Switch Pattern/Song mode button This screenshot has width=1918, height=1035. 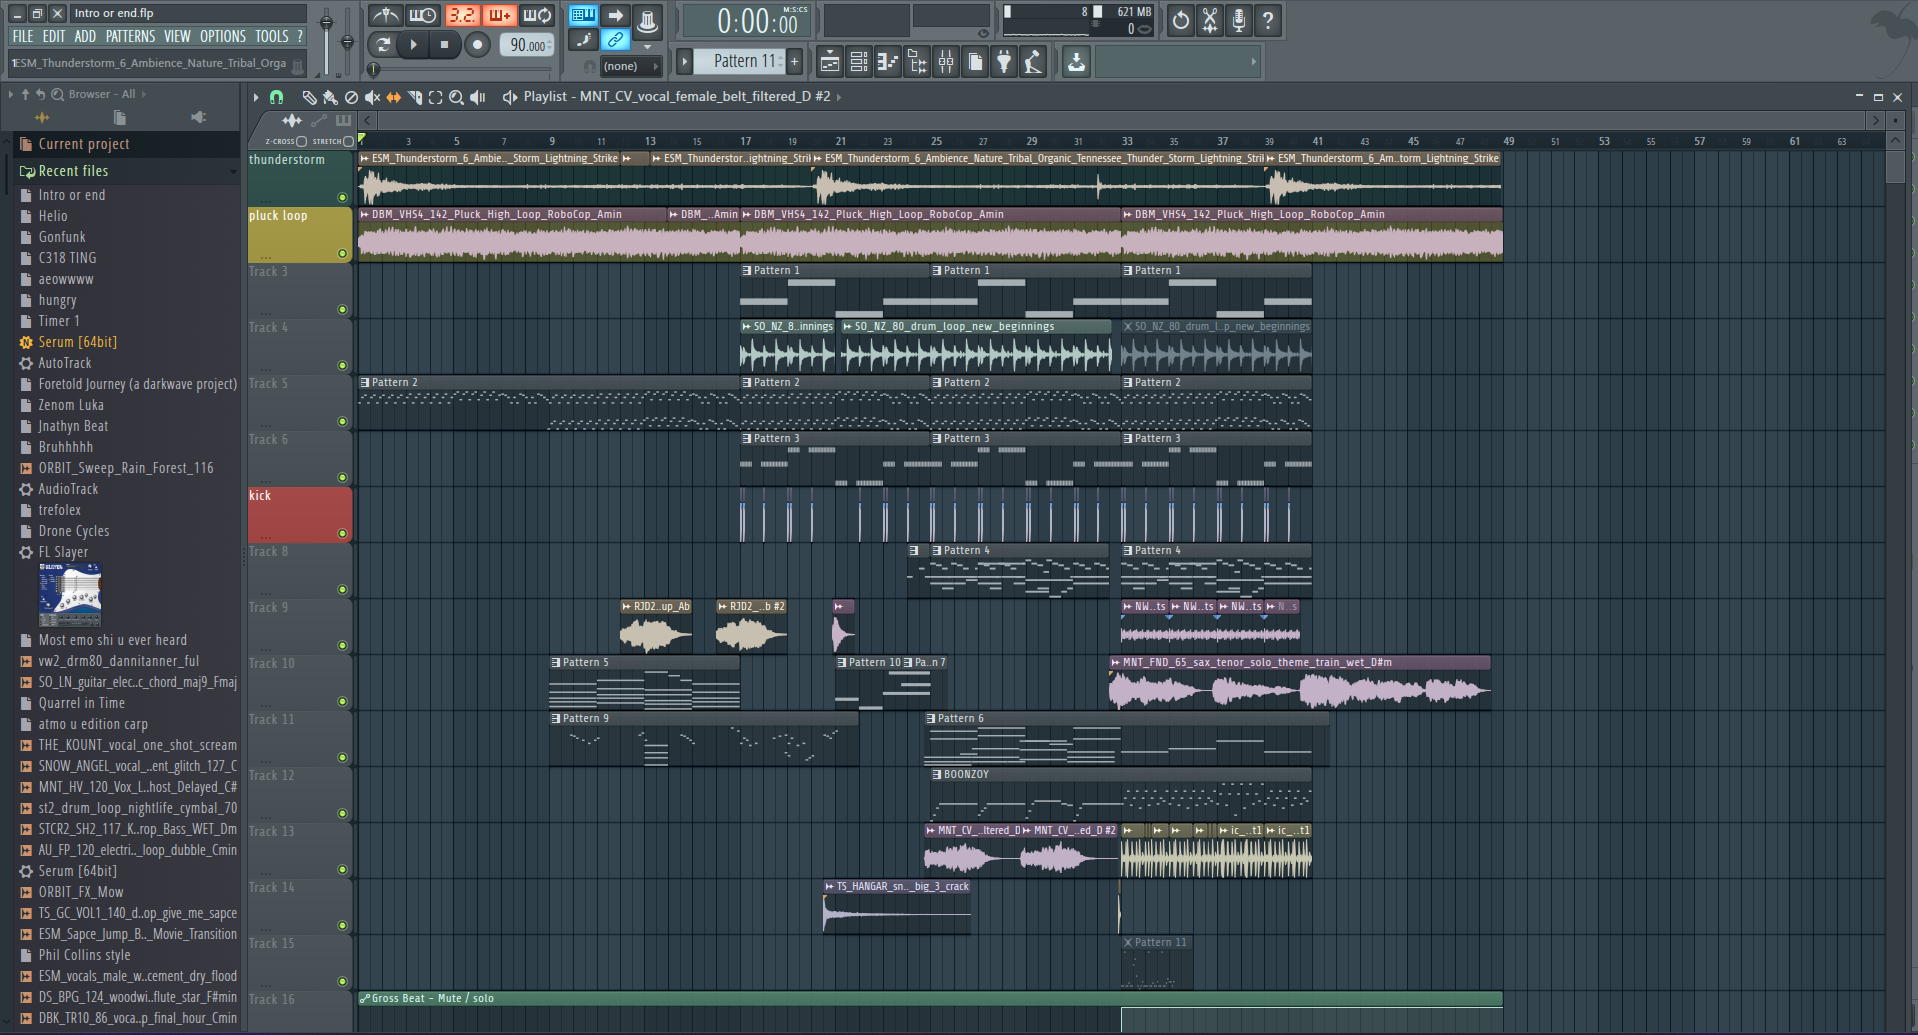383,44
